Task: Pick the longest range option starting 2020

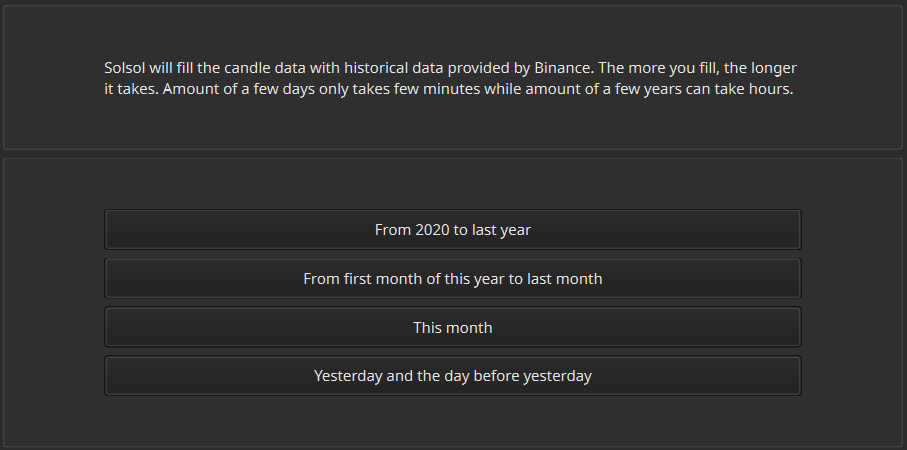Action: click(x=452, y=230)
